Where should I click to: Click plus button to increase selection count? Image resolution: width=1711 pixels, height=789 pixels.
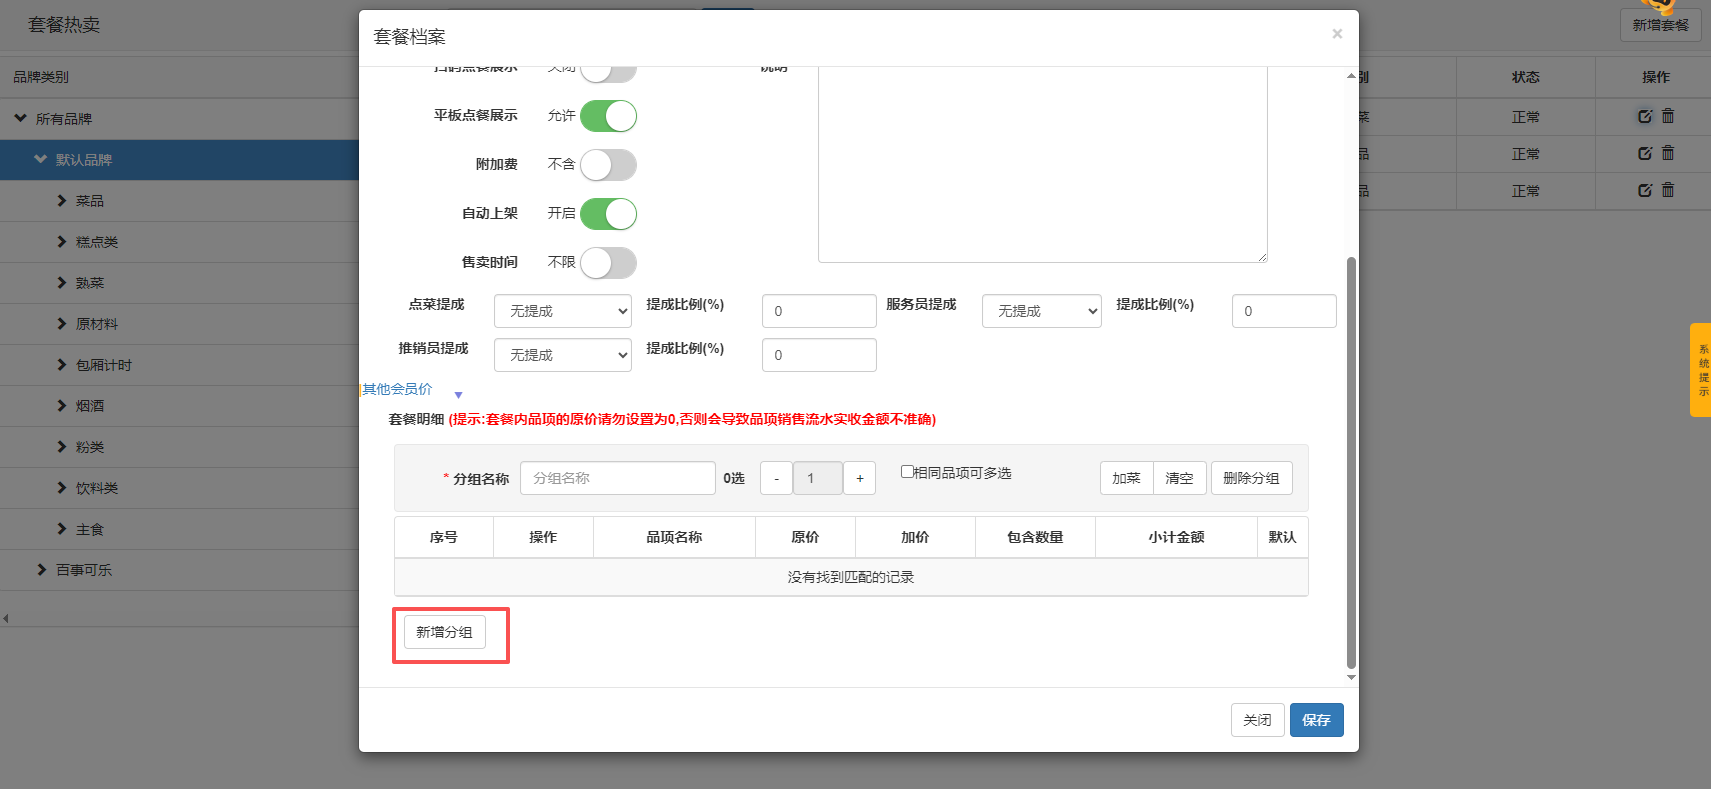click(859, 478)
